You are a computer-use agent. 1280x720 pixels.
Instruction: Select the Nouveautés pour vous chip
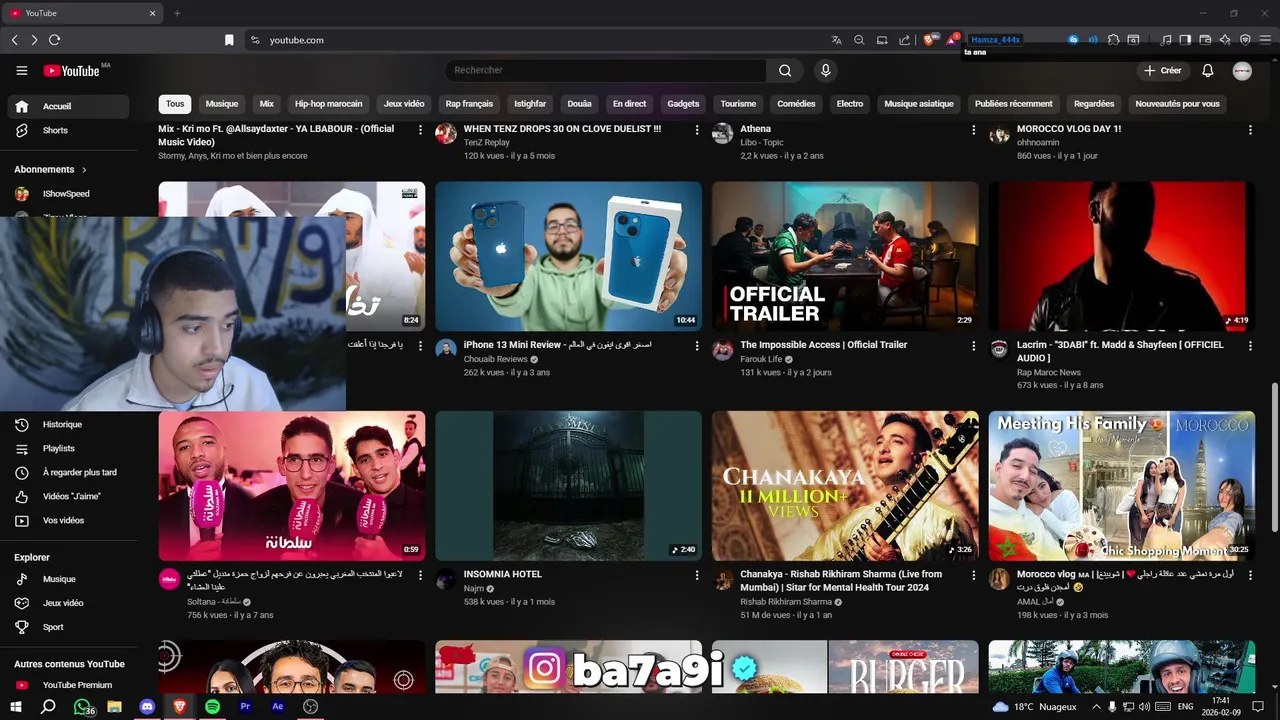[x=1177, y=104]
